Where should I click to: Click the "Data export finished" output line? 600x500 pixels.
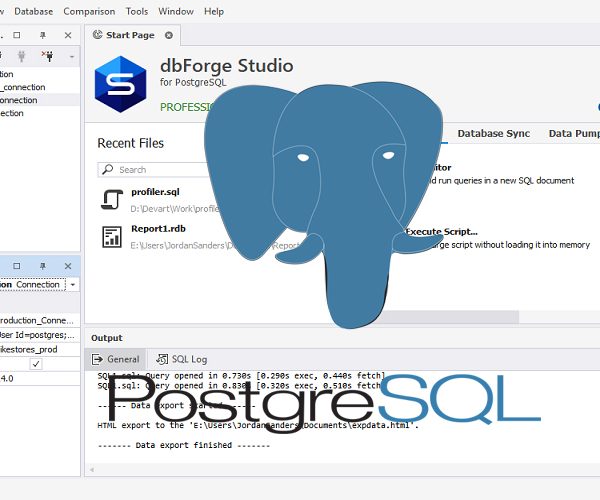(x=184, y=445)
